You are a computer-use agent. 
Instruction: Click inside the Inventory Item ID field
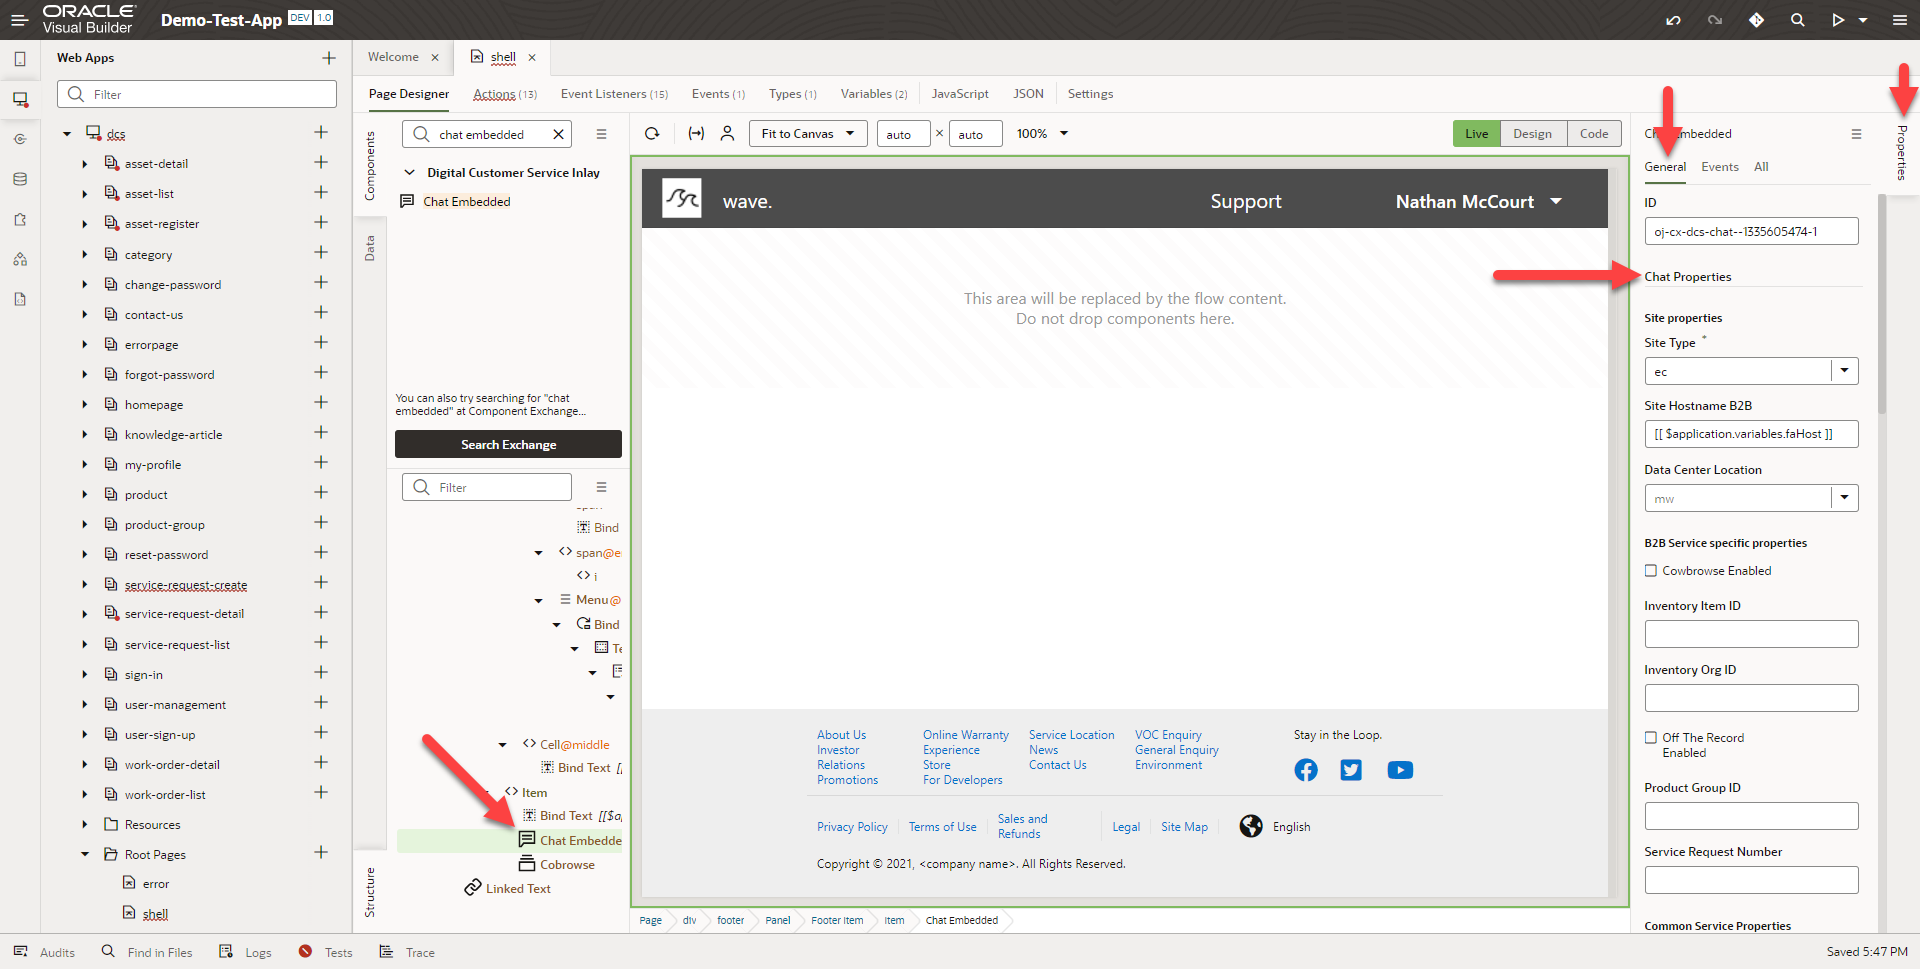(1750, 633)
